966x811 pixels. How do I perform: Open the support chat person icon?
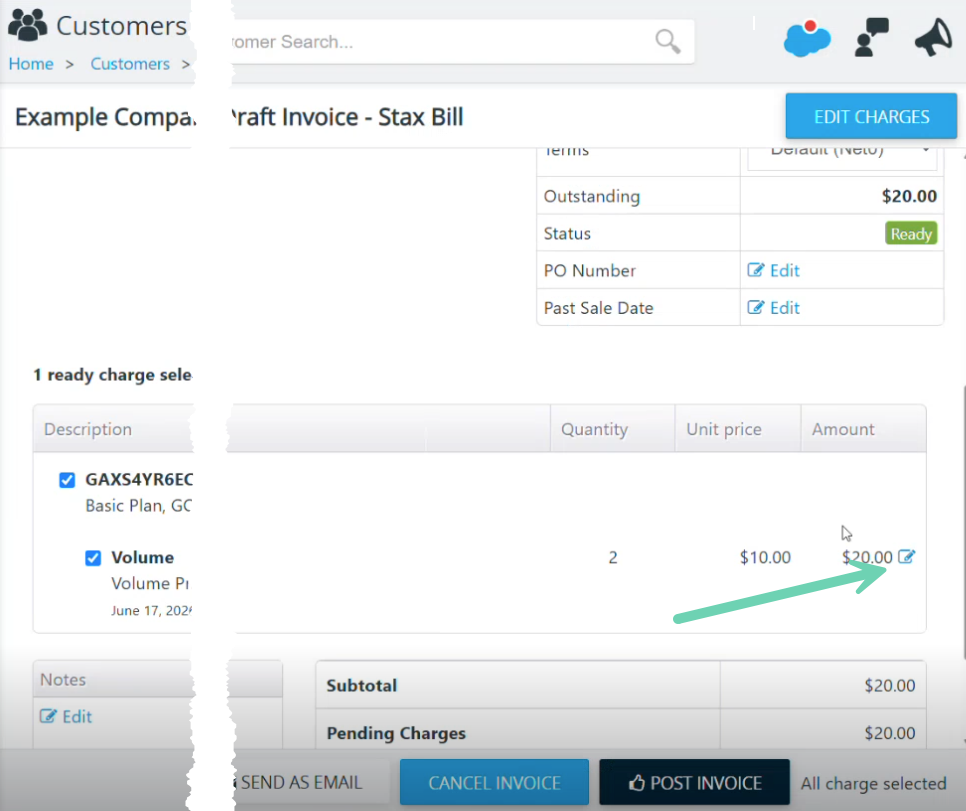click(872, 38)
